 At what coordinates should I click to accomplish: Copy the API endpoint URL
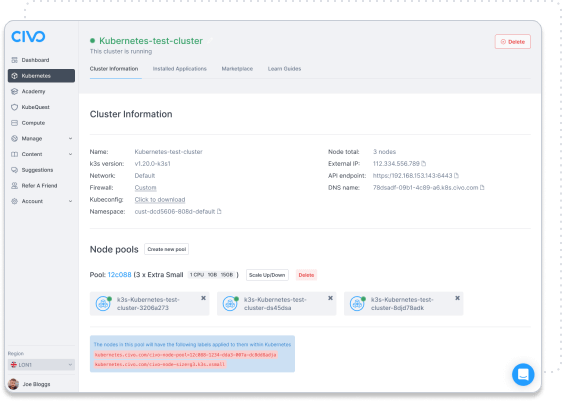(x=456, y=176)
